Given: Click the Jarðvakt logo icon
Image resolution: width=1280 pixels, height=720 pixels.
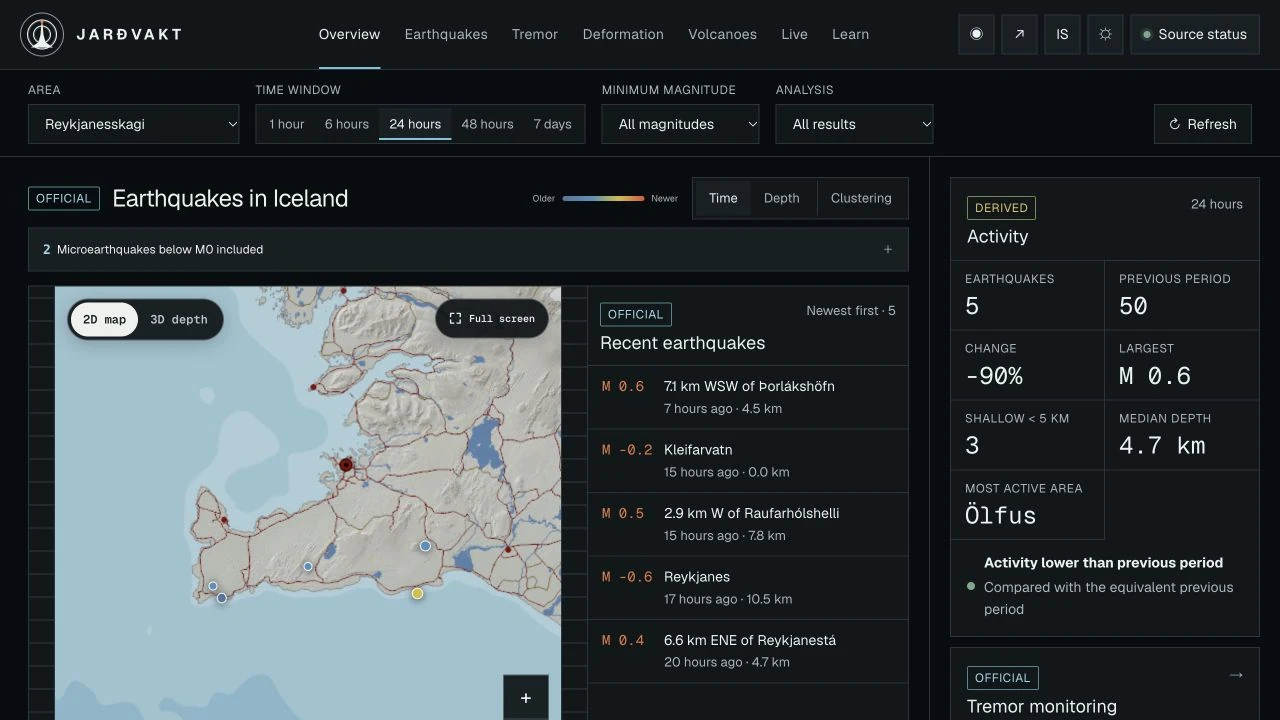Looking at the screenshot, I should [42, 34].
